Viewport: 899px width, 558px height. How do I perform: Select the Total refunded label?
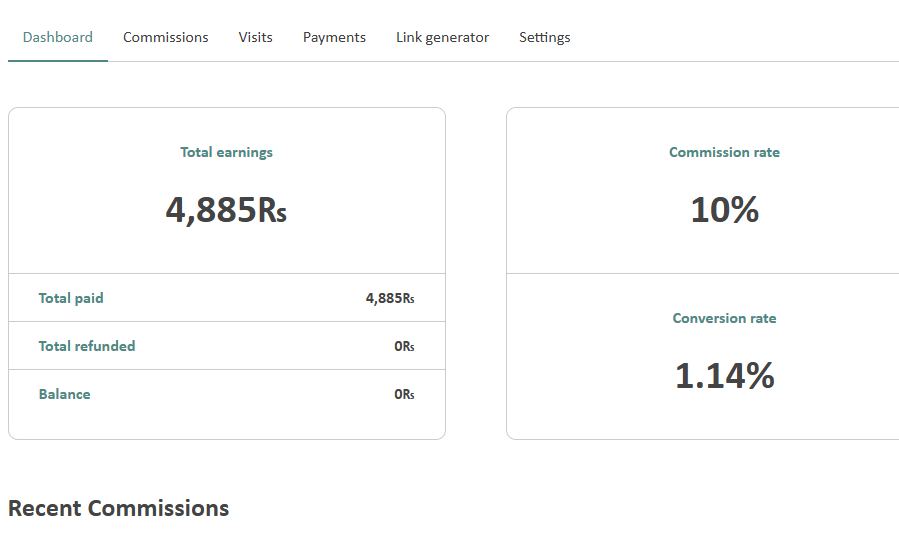(87, 346)
